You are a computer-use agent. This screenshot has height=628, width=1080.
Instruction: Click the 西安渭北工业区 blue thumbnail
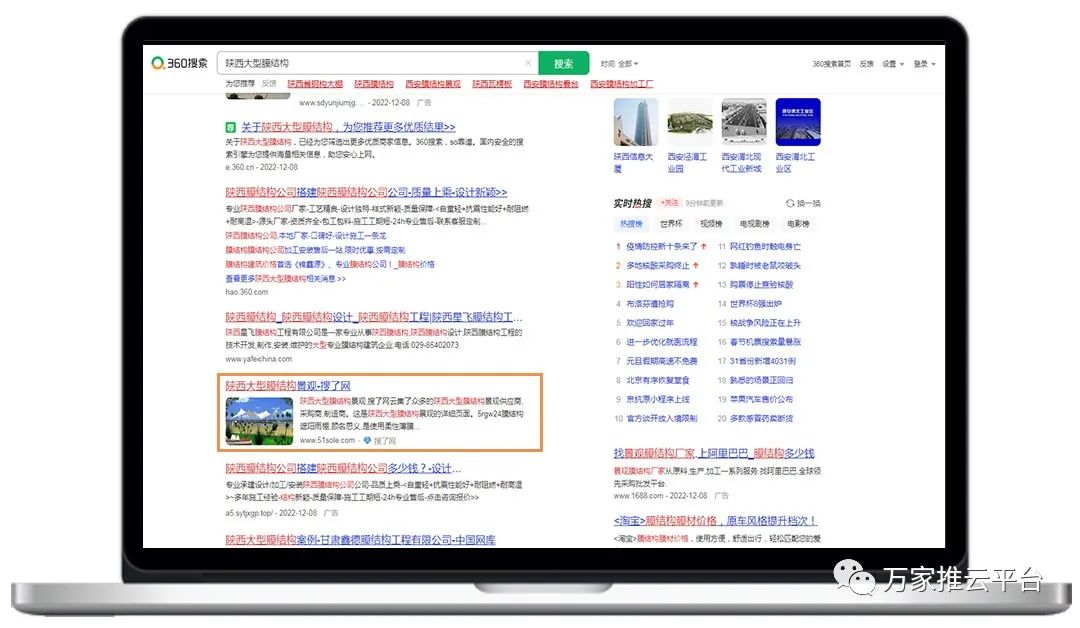[797, 122]
